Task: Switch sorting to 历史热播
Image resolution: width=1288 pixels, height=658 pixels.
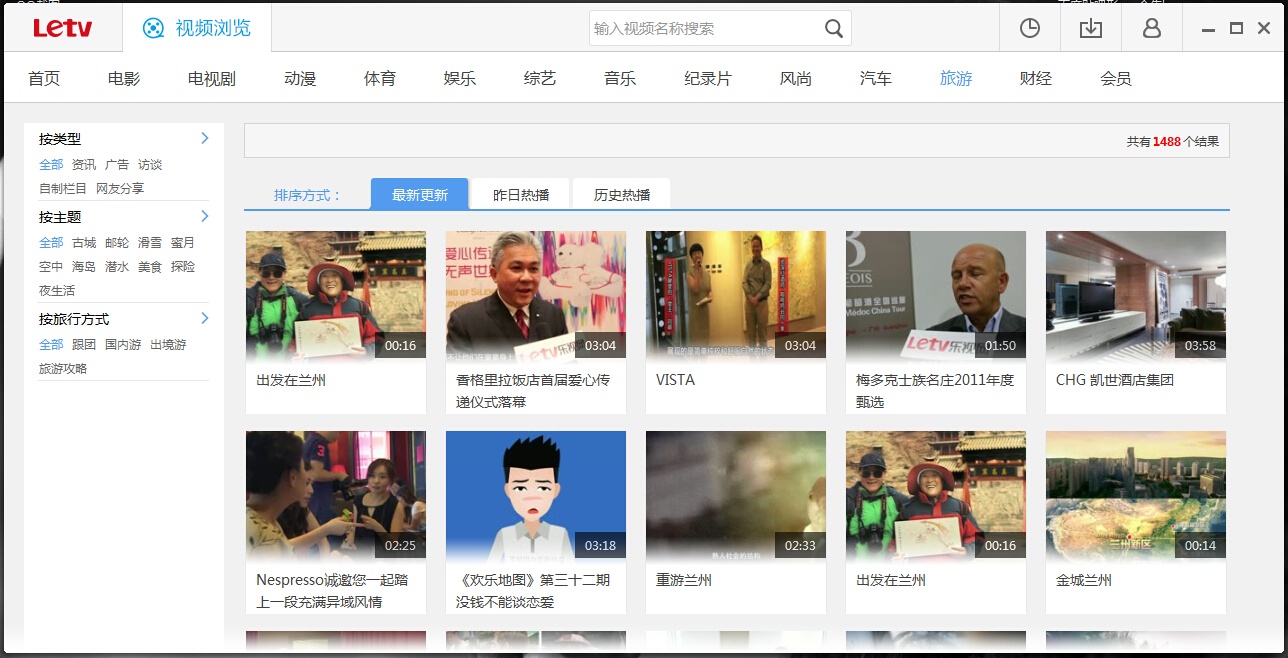Action: coord(620,193)
